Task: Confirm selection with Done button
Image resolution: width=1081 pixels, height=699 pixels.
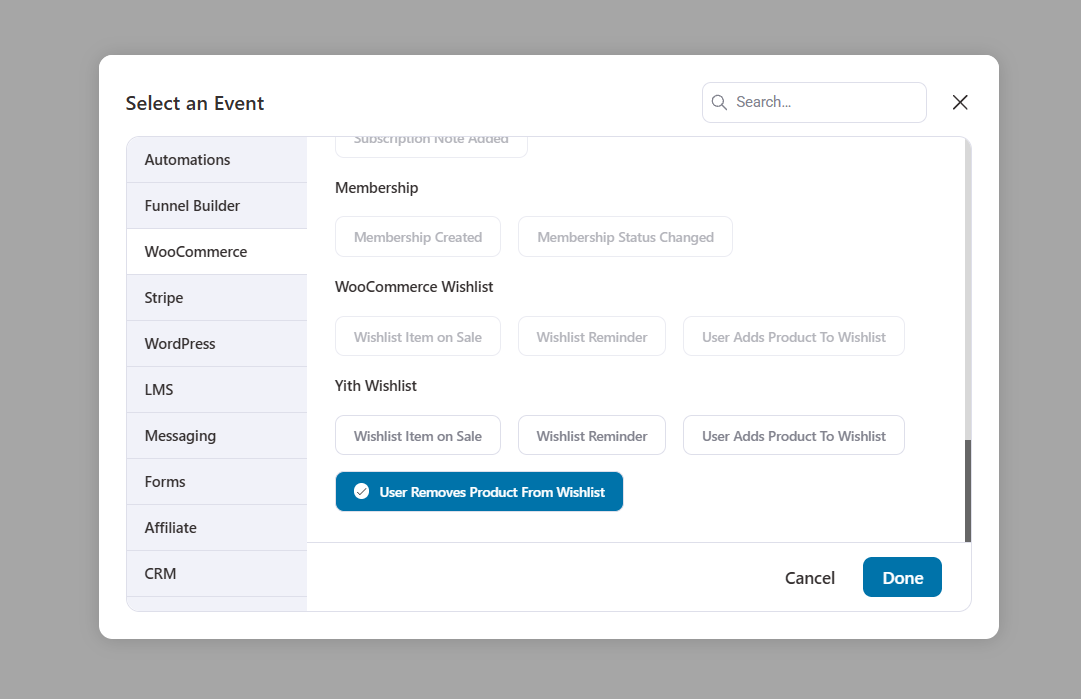Action: click(x=902, y=577)
